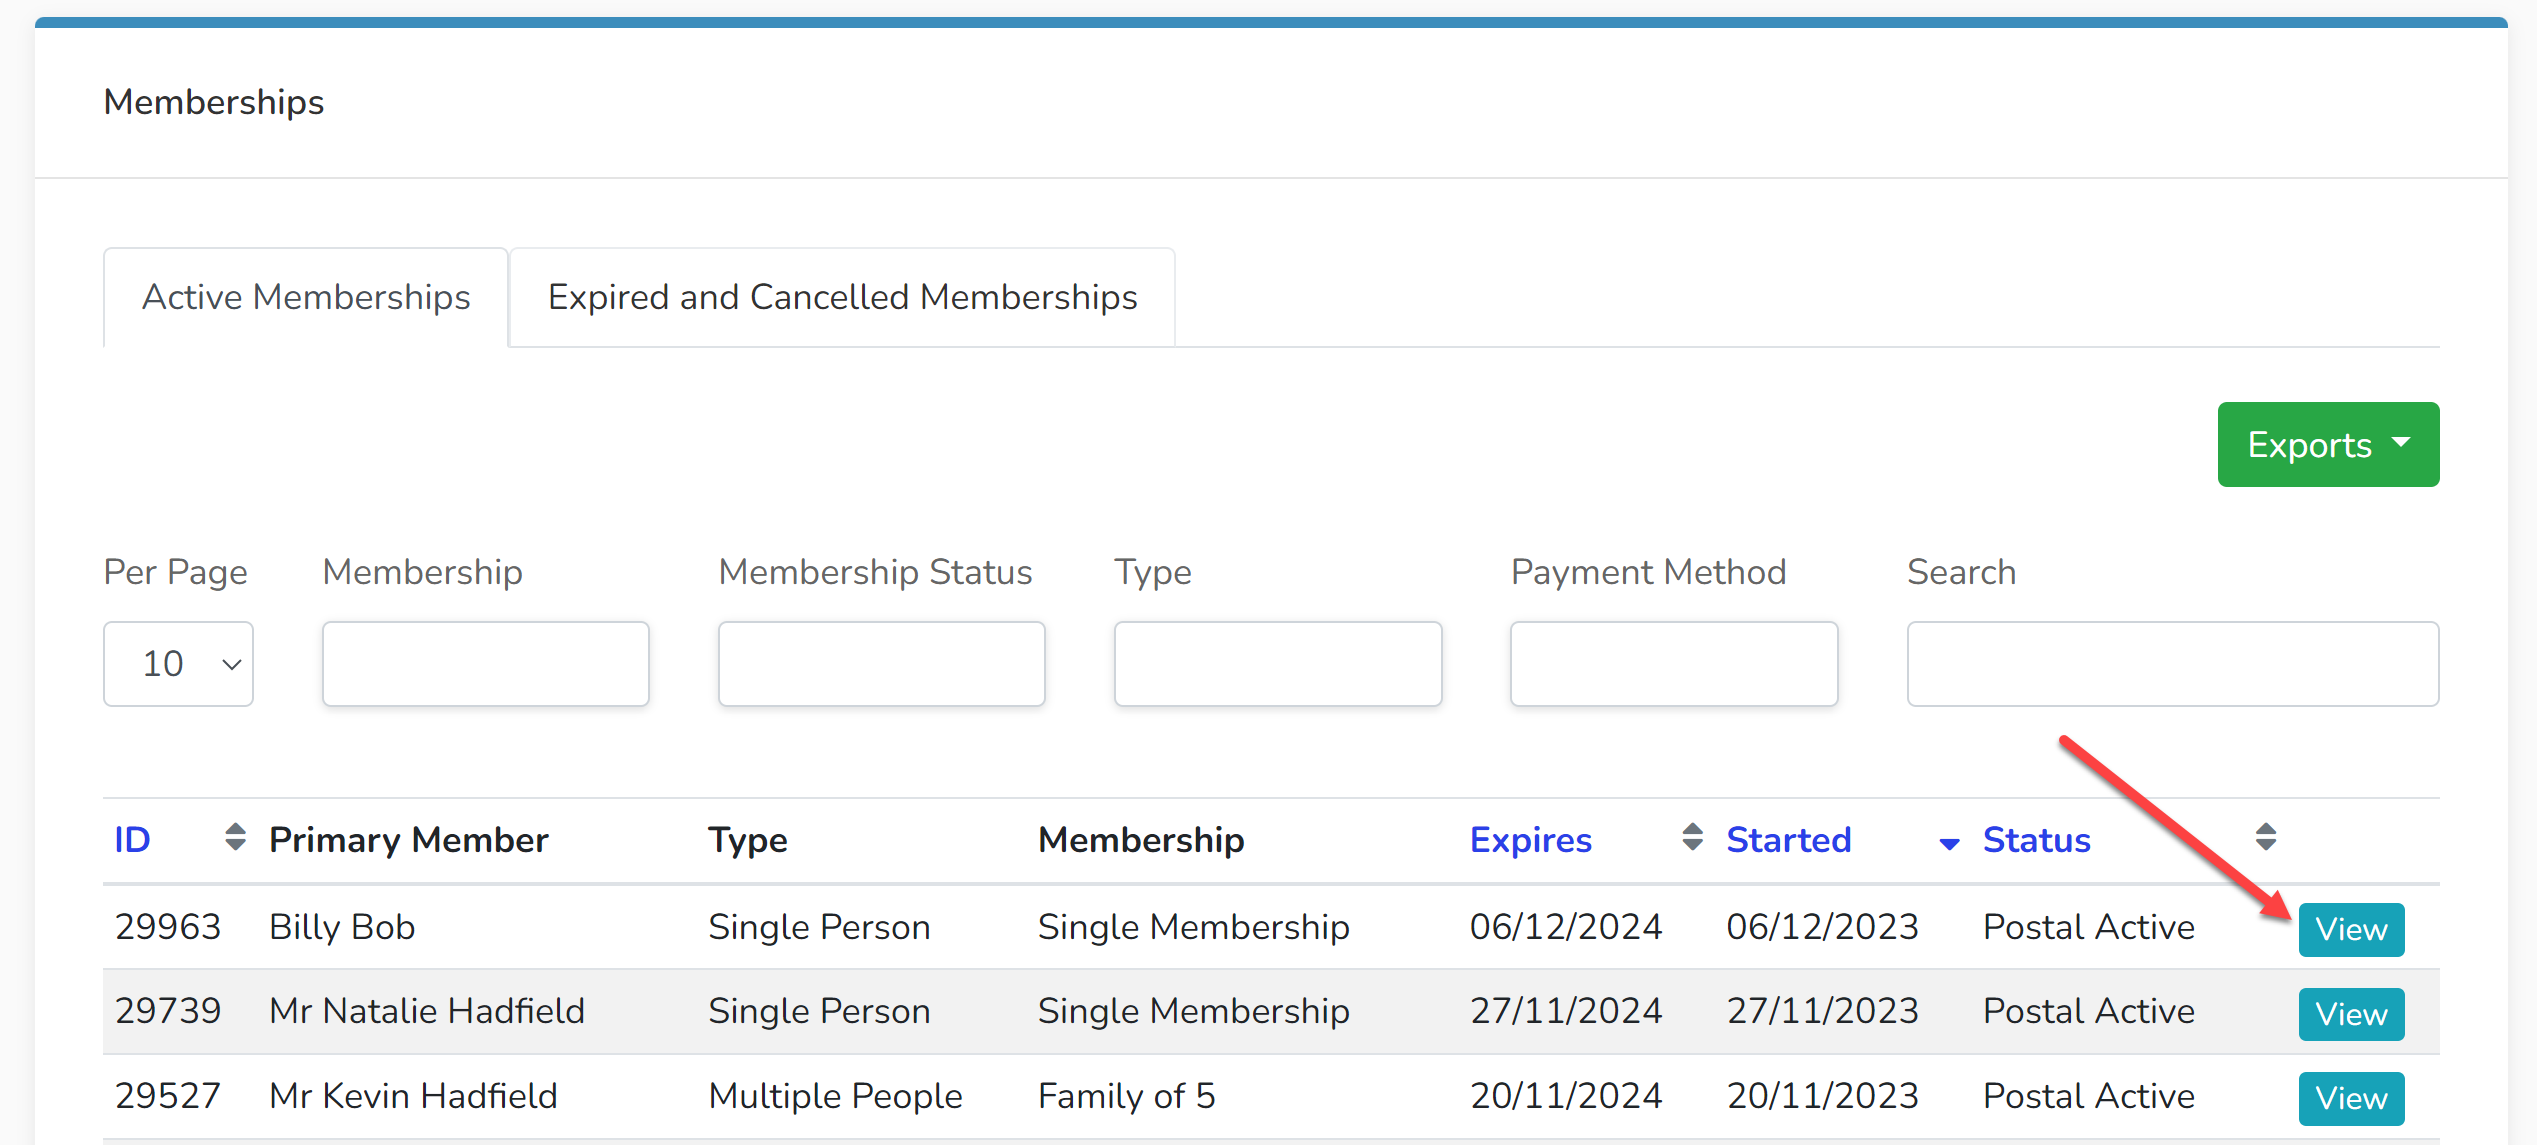Switch to the Active Memberships tab
2537x1145 pixels.
pos(306,298)
